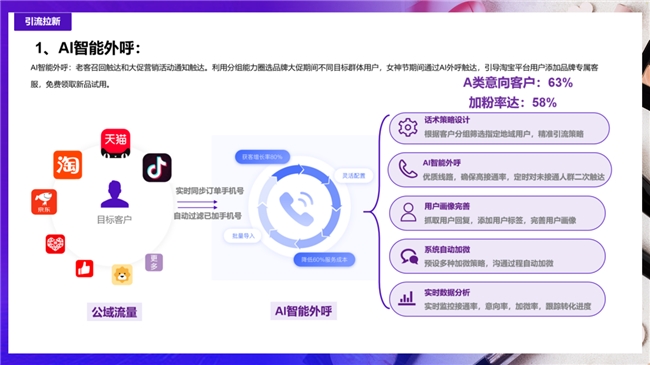
Task: Click the 降低60%服务成本 blue pill
Action: [x=324, y=260]
